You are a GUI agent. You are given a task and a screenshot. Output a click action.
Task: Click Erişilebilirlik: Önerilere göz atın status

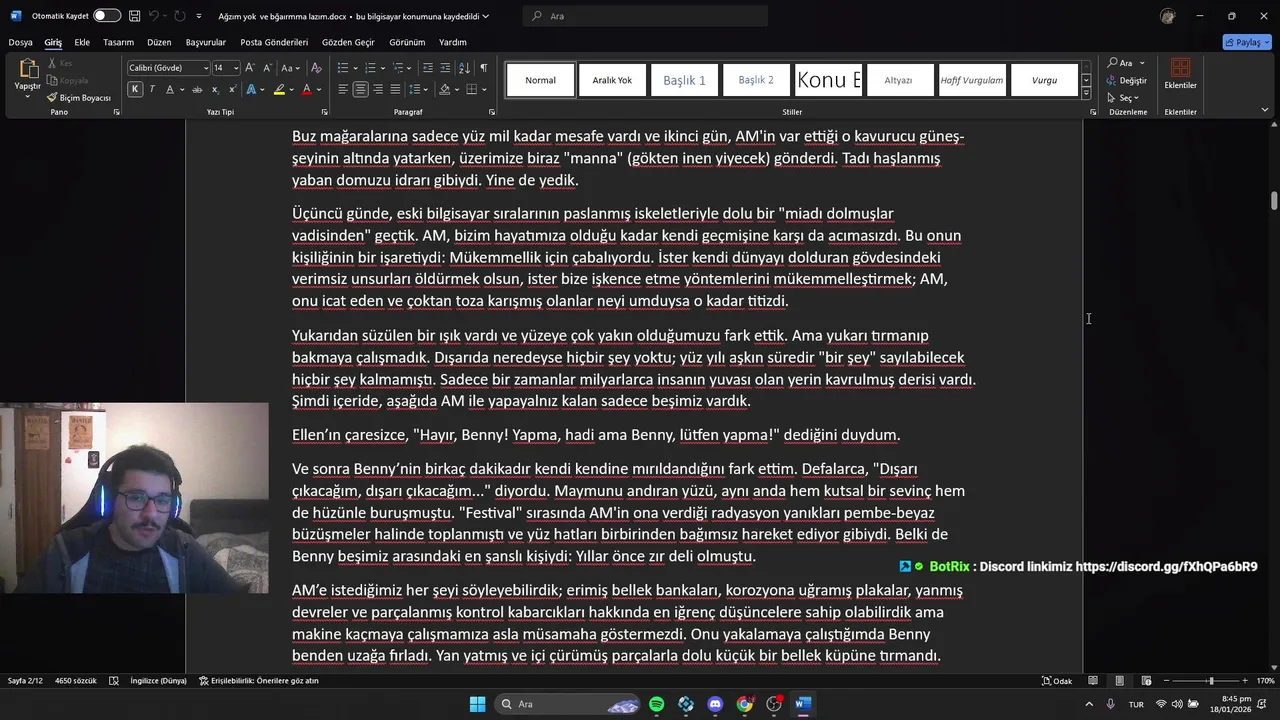click(259, 681)
